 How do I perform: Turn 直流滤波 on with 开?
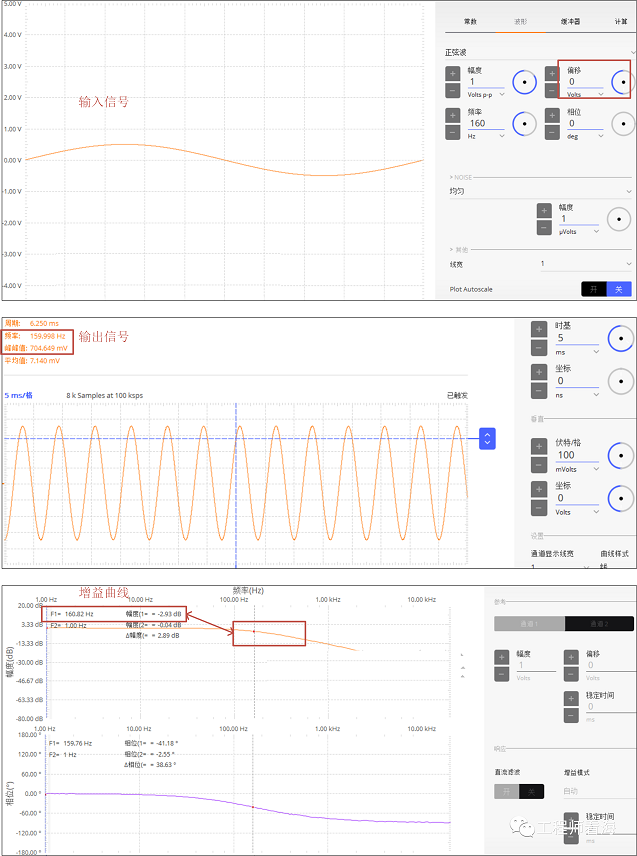click(507, 791)
